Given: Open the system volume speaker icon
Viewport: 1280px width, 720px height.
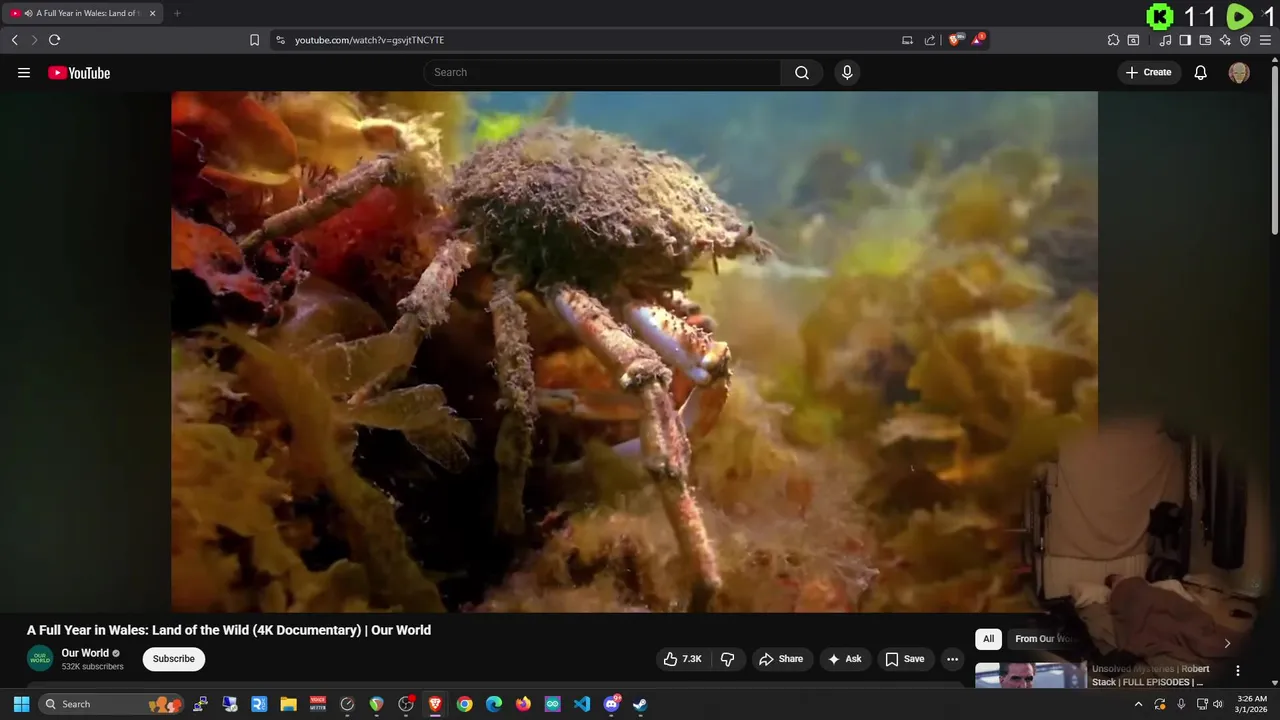Looking at the screenshot, I should point(1217,704).
